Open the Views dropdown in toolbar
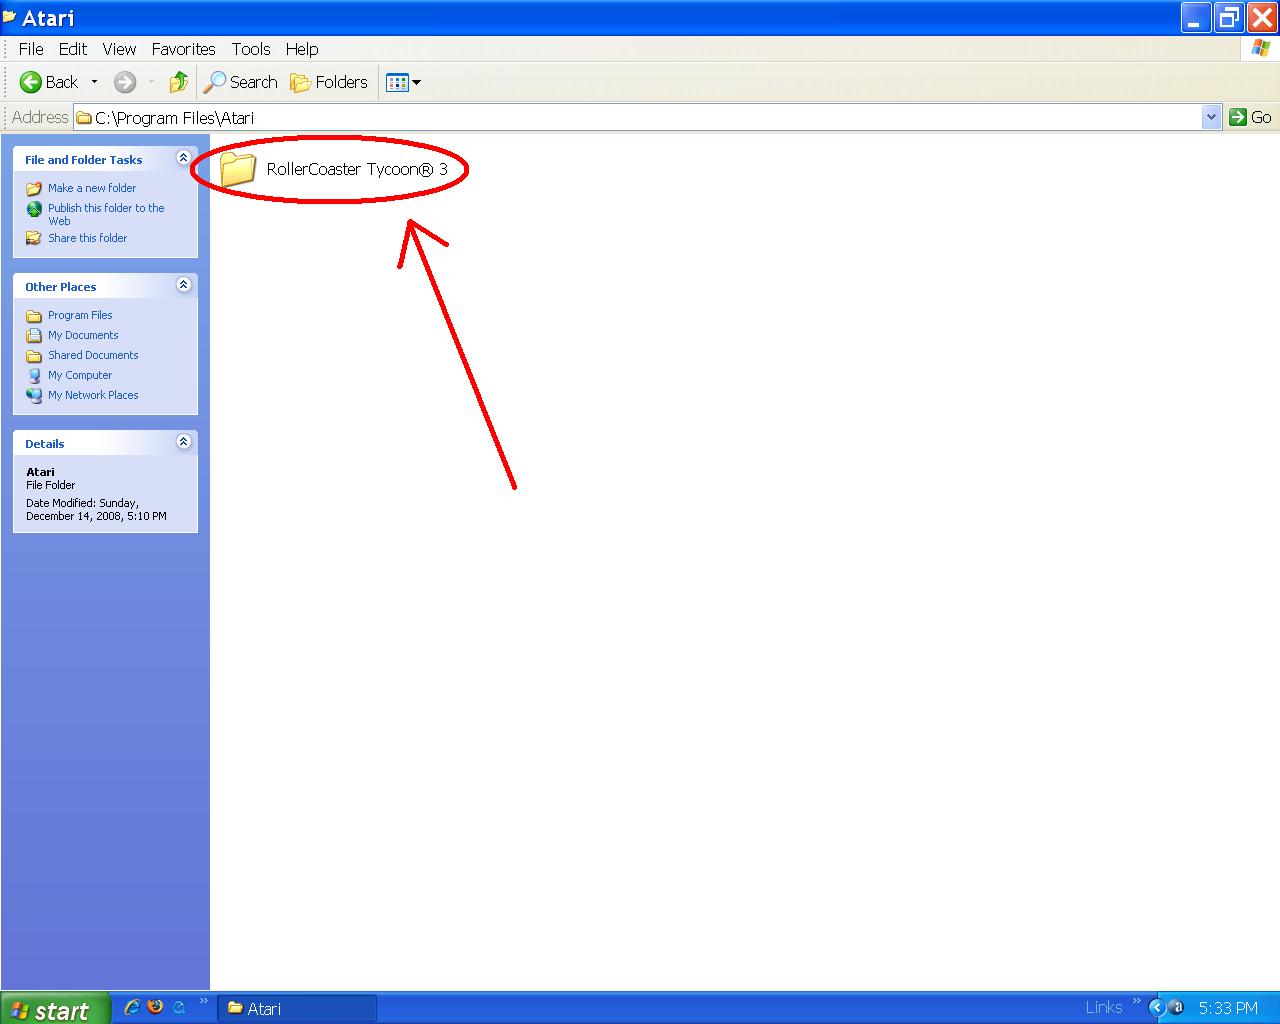1280x1024 pixels. [x=403, y=82]
